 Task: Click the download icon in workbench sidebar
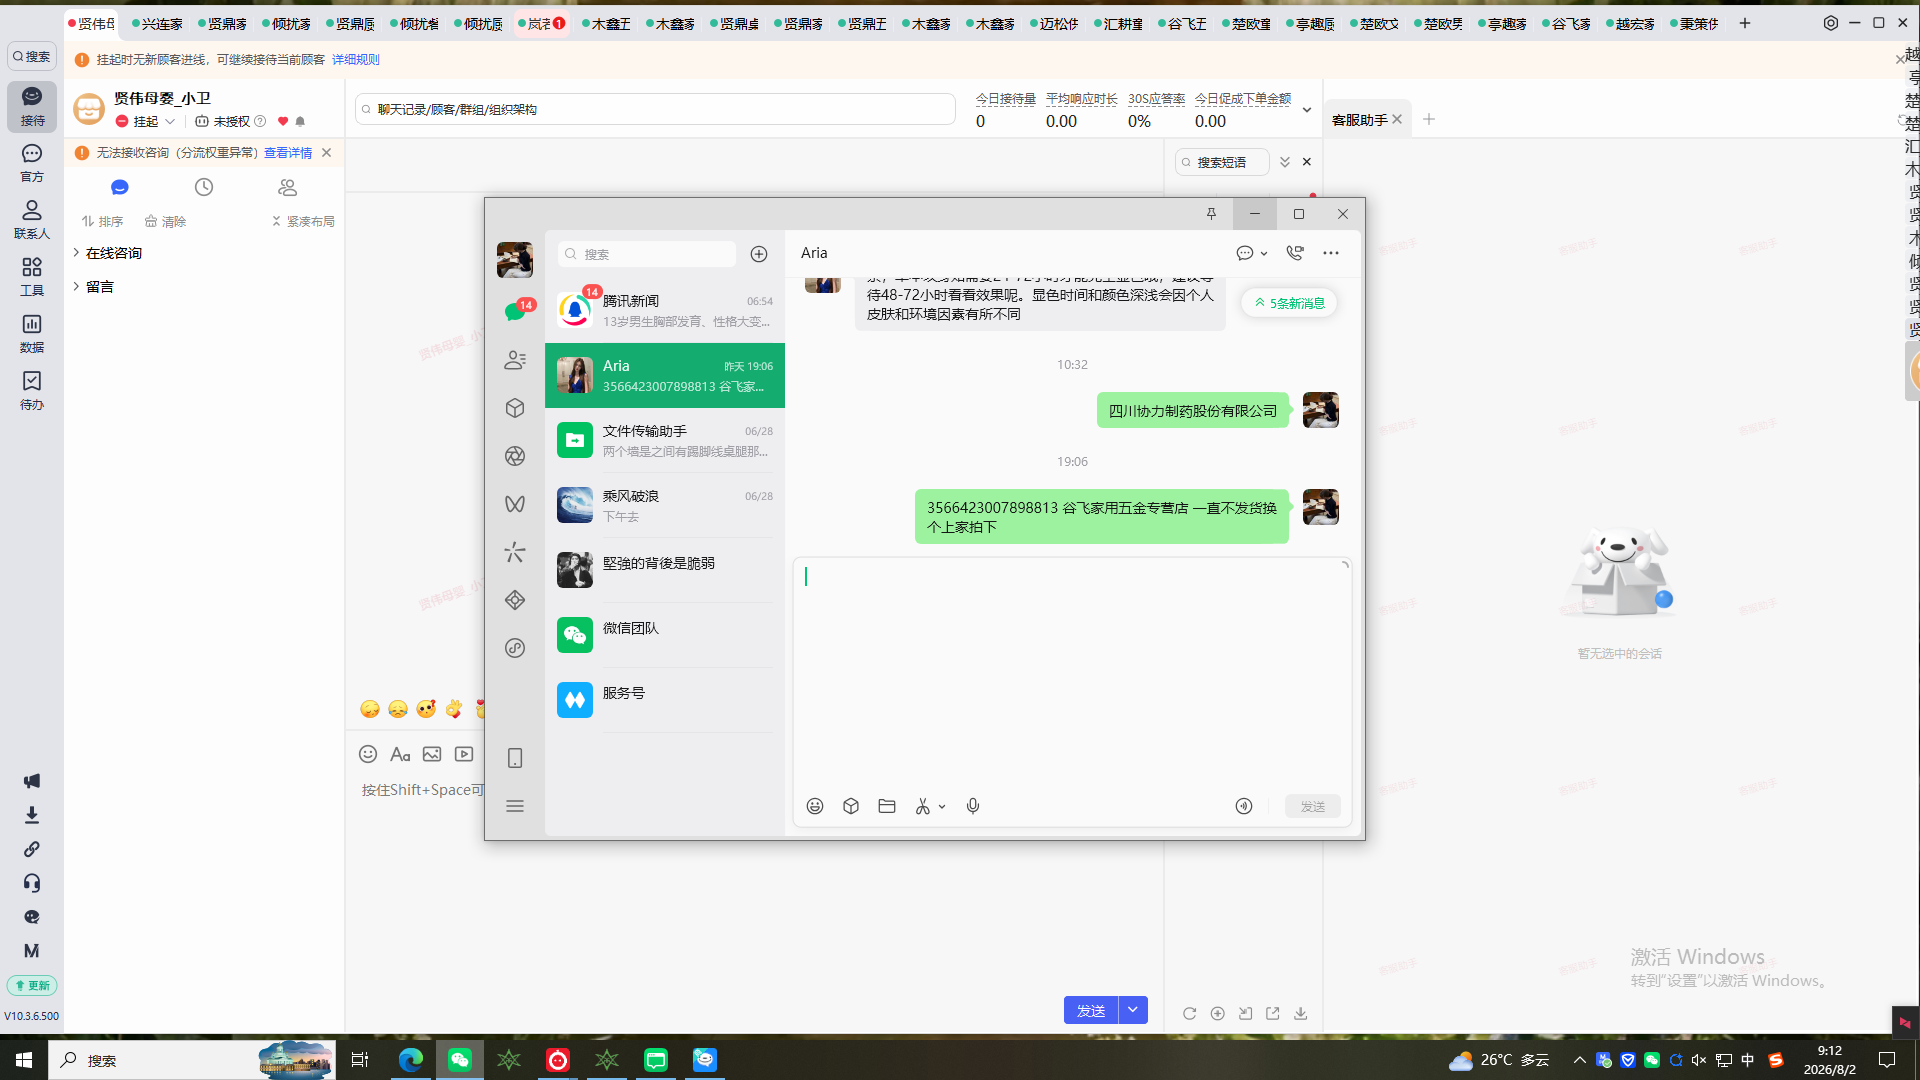[32, 815]
